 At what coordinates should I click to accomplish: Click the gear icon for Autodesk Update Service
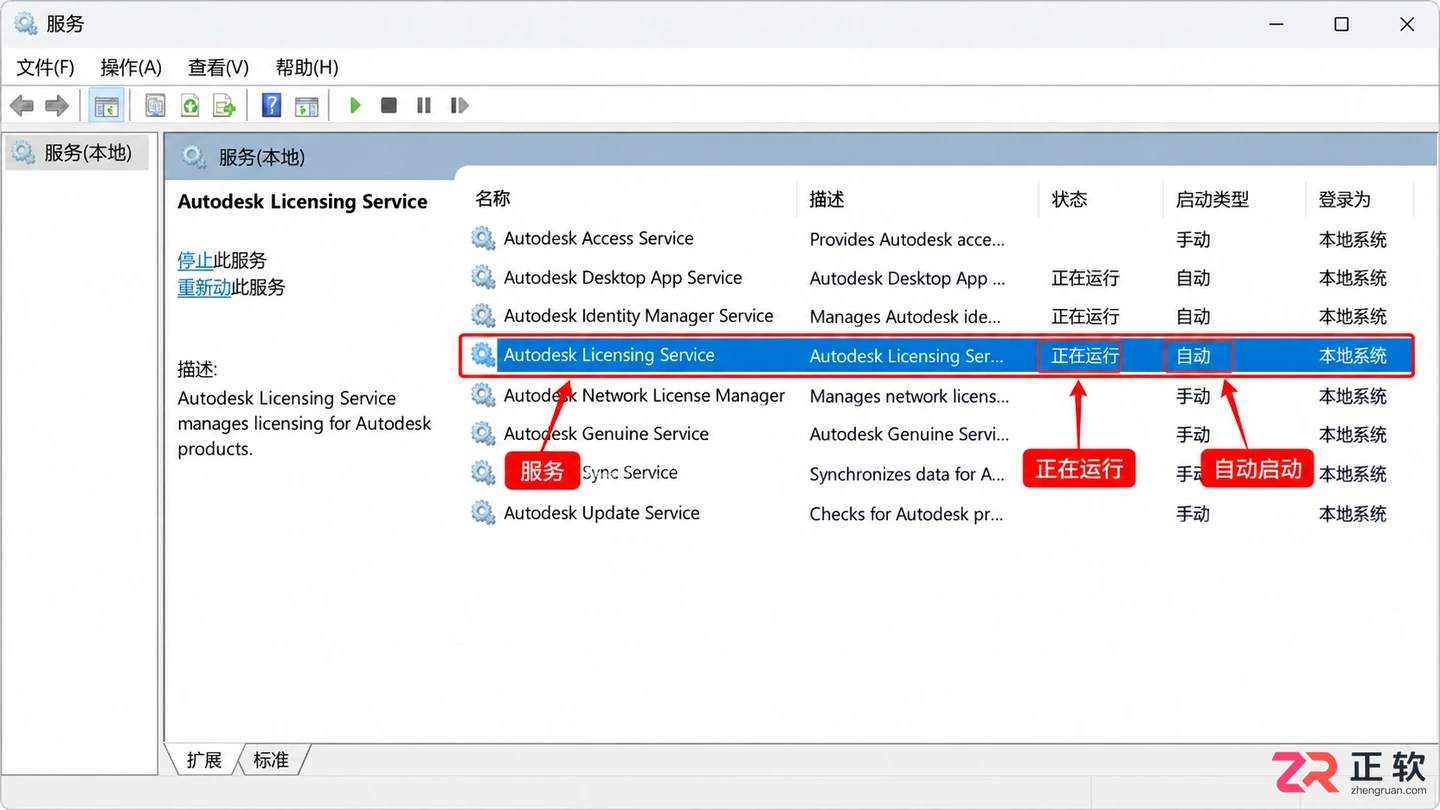483,513
